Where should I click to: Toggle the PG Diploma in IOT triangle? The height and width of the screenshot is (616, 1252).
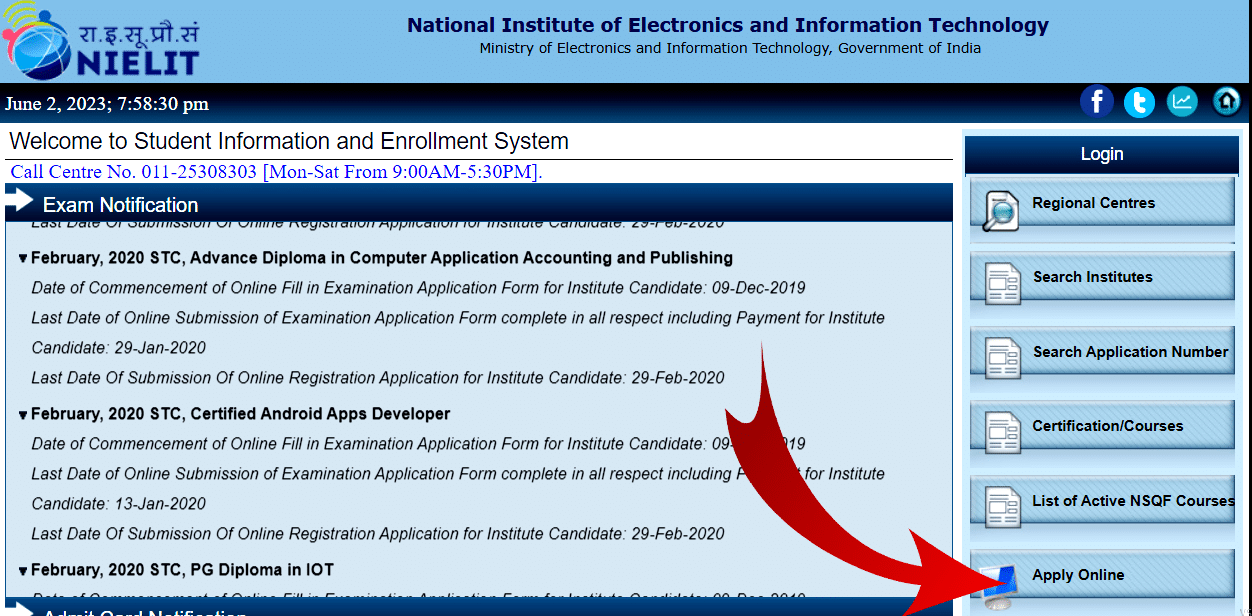point(23,571)
